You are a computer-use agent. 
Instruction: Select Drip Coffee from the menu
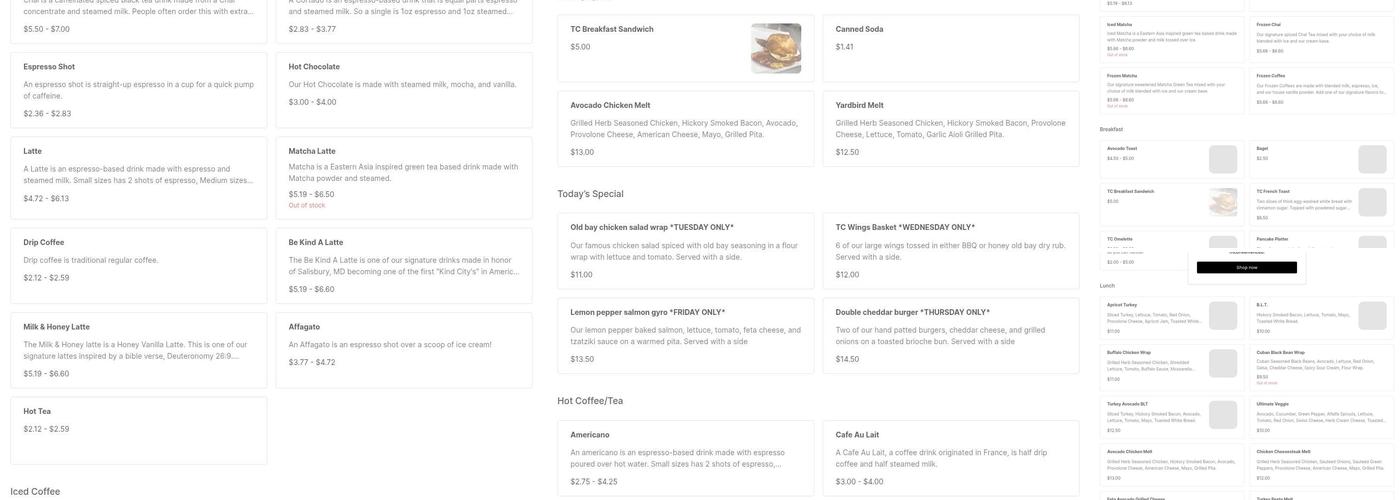(x=138, y=259)
